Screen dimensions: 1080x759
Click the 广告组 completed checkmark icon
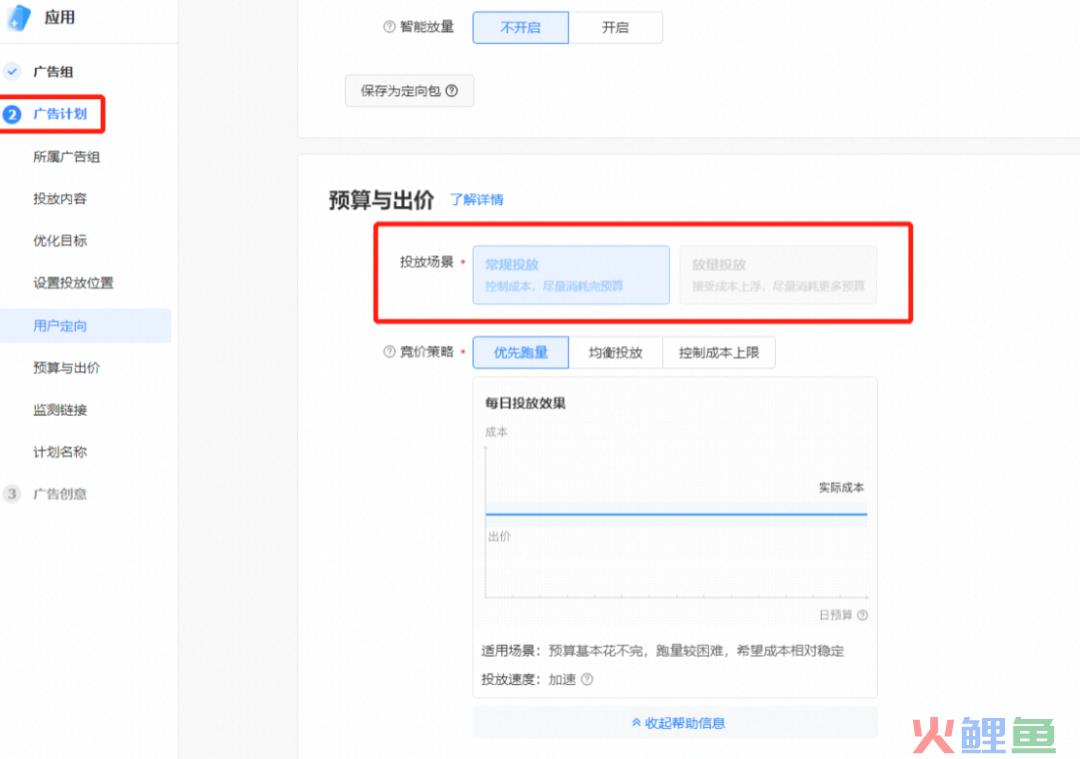tap(12, 72)
